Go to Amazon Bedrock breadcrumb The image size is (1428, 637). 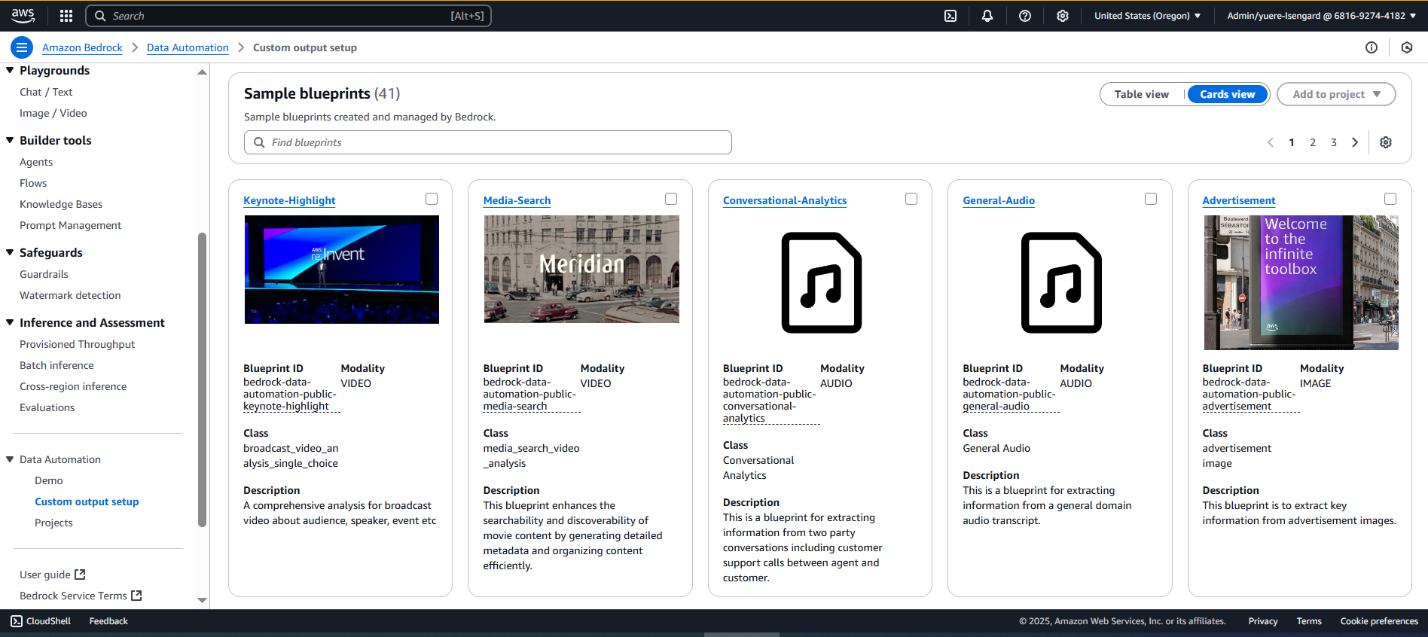point(82,47)
